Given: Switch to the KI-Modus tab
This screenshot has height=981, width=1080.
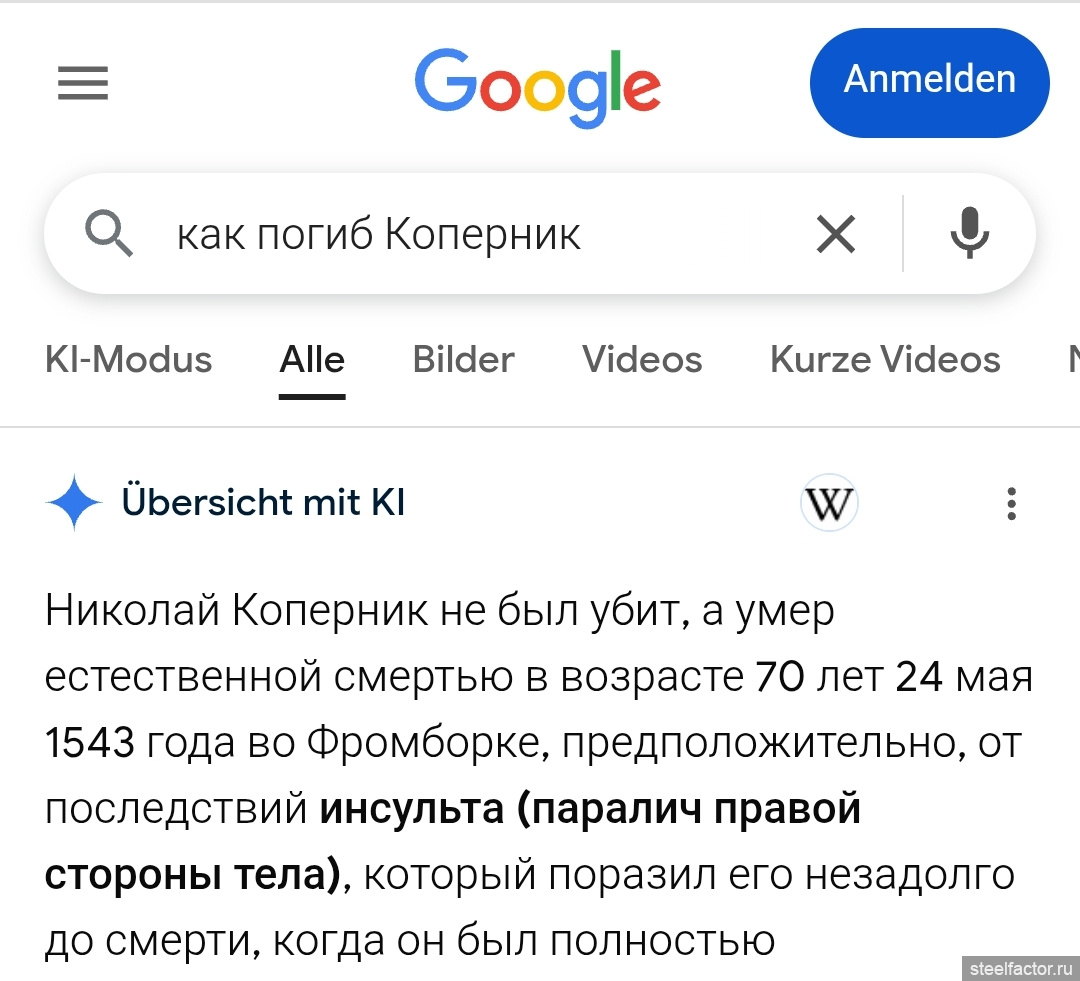Looking at the screenshot, I should pyautogui.click(x=129, y=360).
